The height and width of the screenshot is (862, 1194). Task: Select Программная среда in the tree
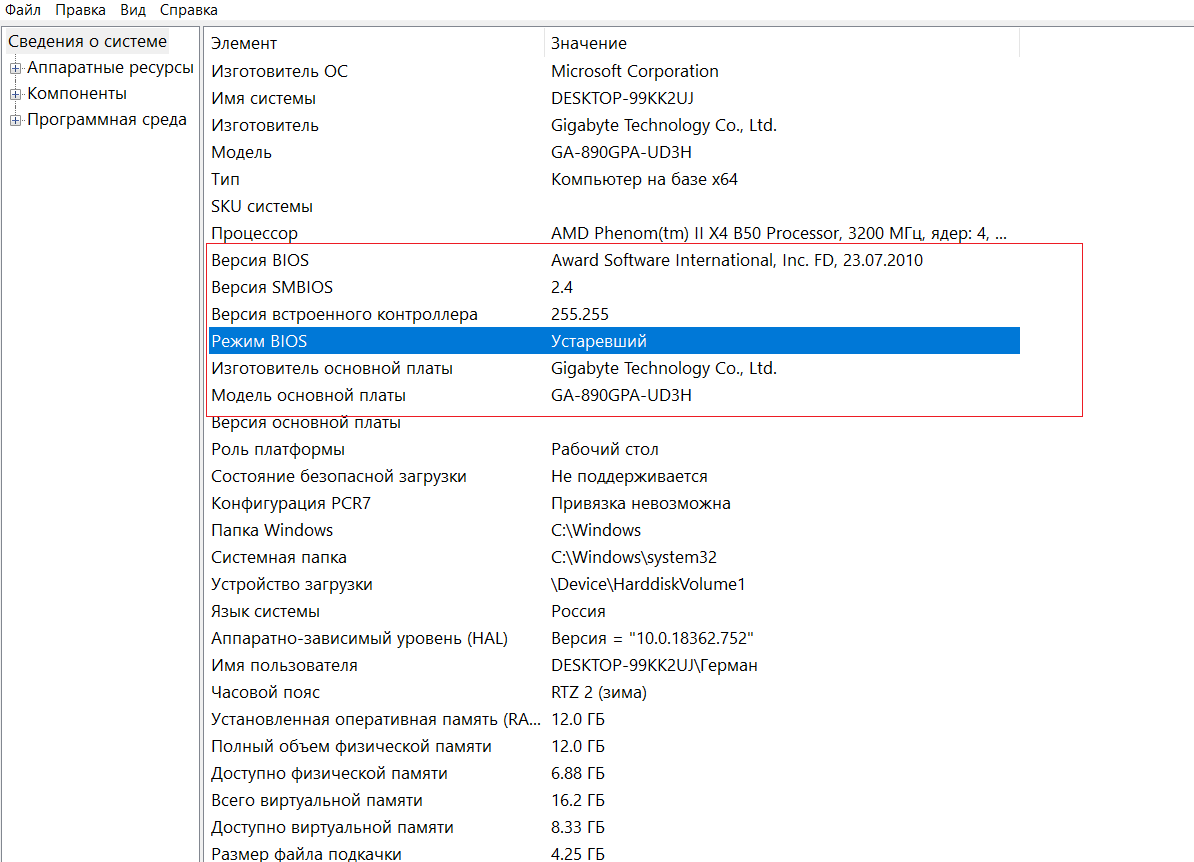pos(107,120)
